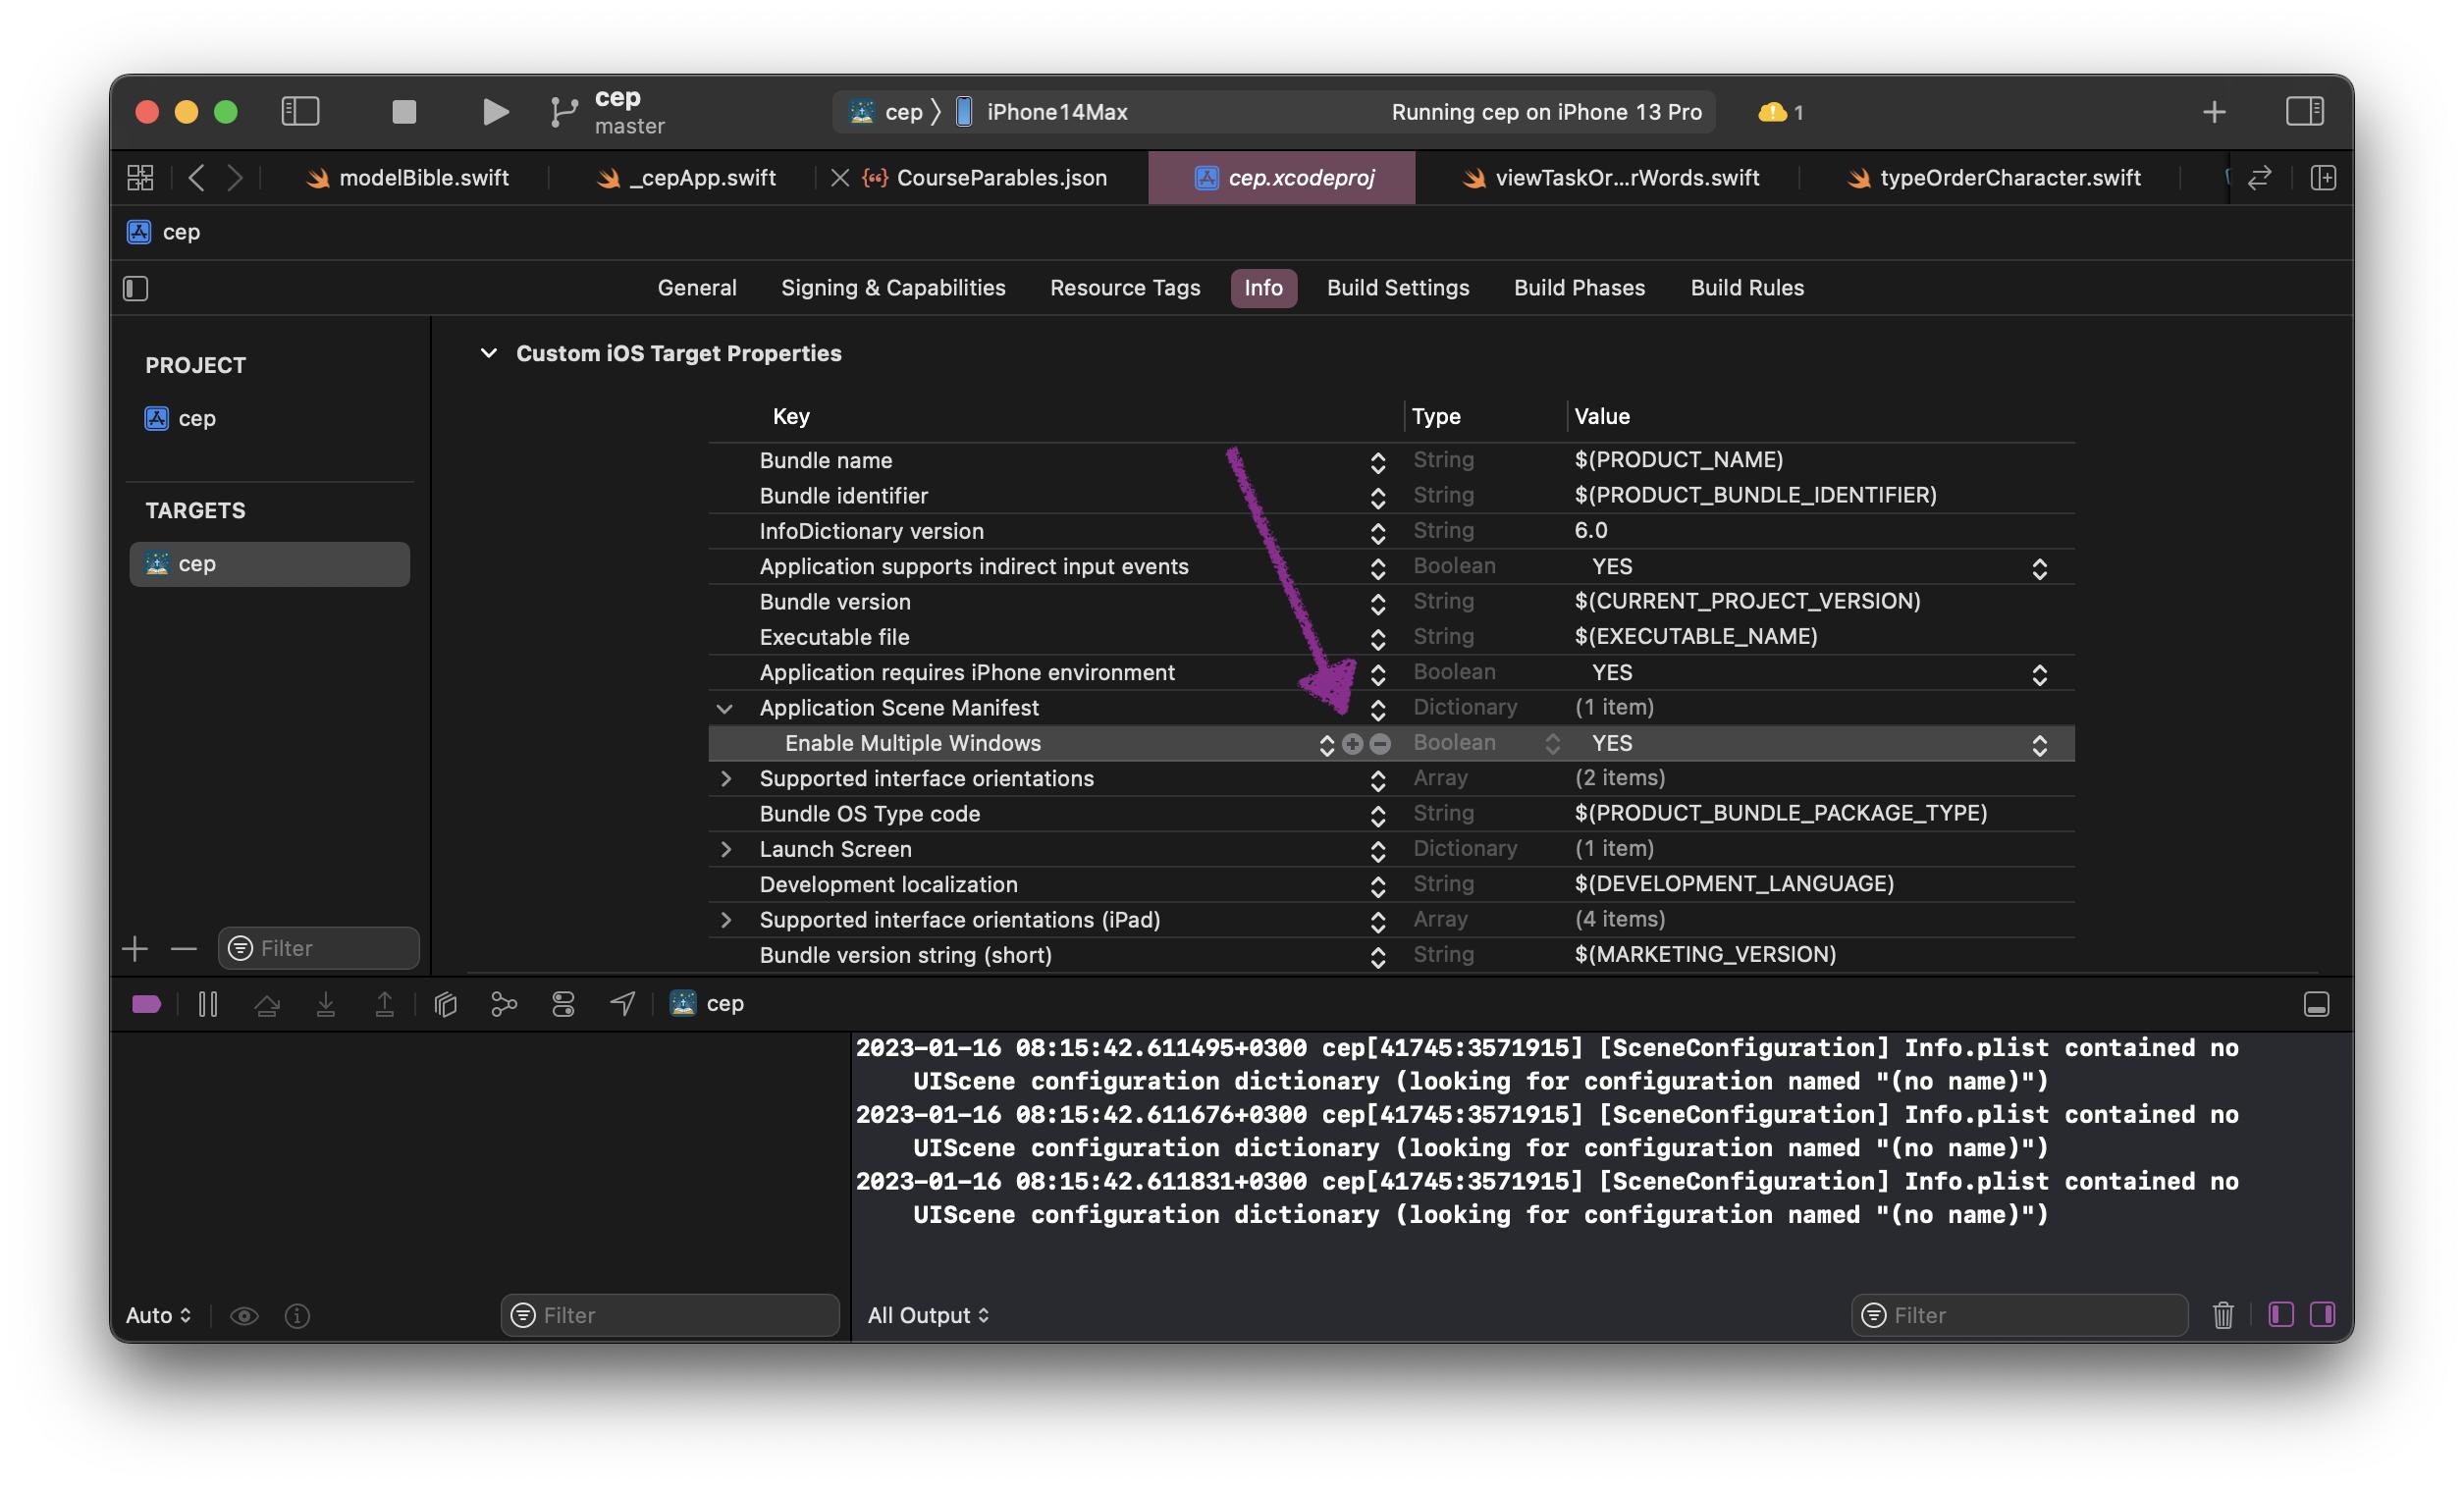Click the Step Into debug button
This screenshot has width=2464, height=1488.
click(326, 1004)
